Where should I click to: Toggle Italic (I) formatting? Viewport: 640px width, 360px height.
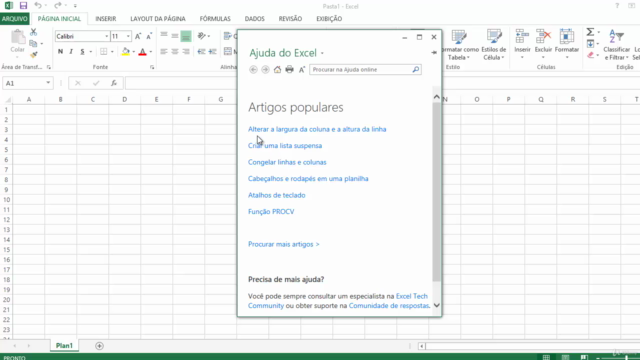coord(71,51)
